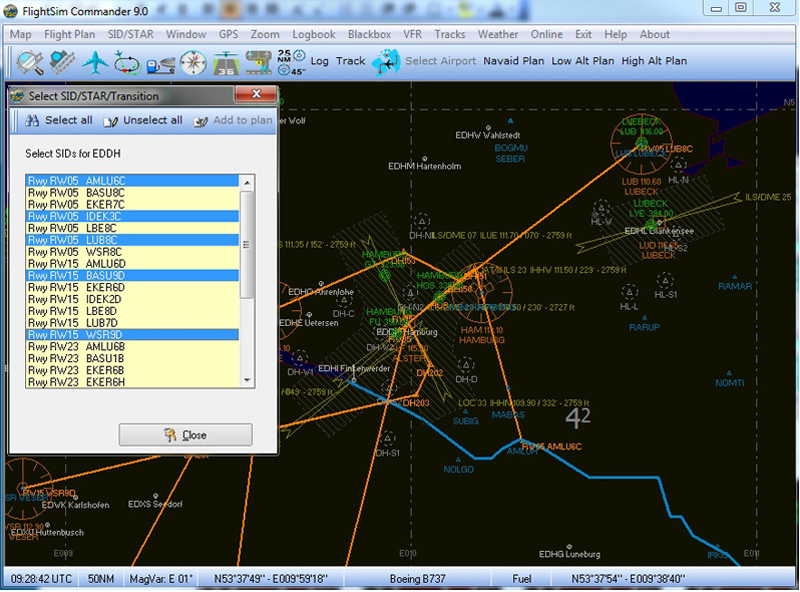Image resolution: width=800 pixels, height=592 pixels.
Task: Click the Track toolbar button
Action: coord(351,61)
